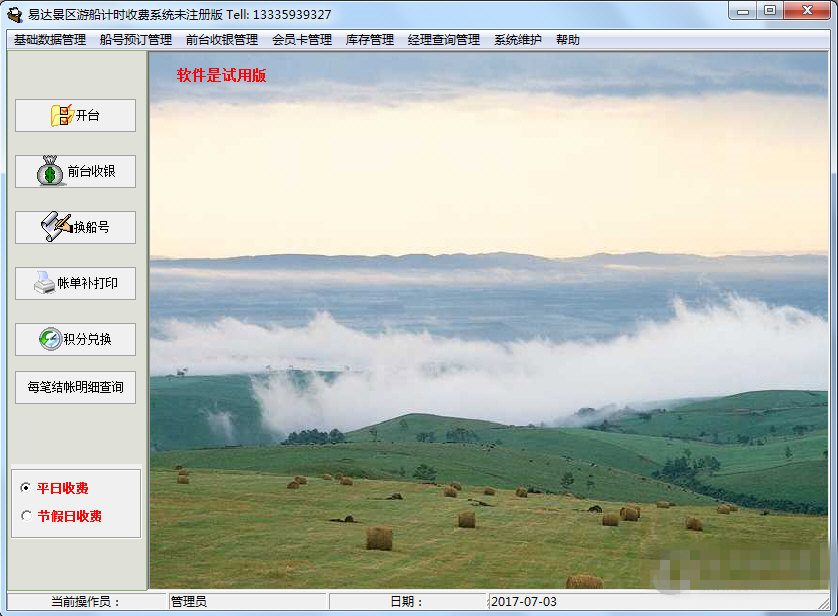Click the 管理员 operator field in status bar
Screen dimensions: 838x616
click(x=245, y=600)
